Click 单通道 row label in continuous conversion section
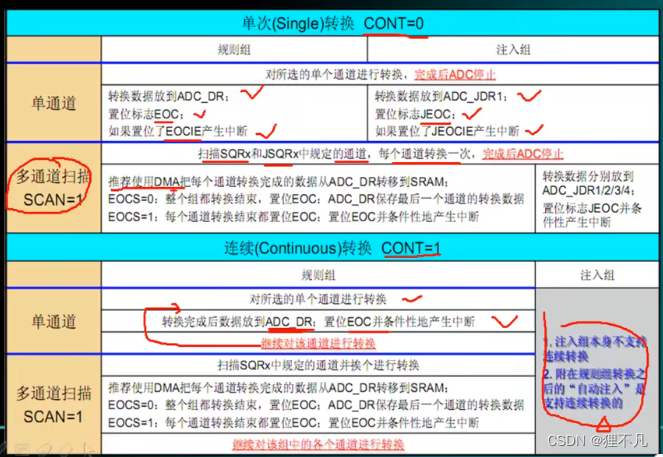 (x=54, y=322)
